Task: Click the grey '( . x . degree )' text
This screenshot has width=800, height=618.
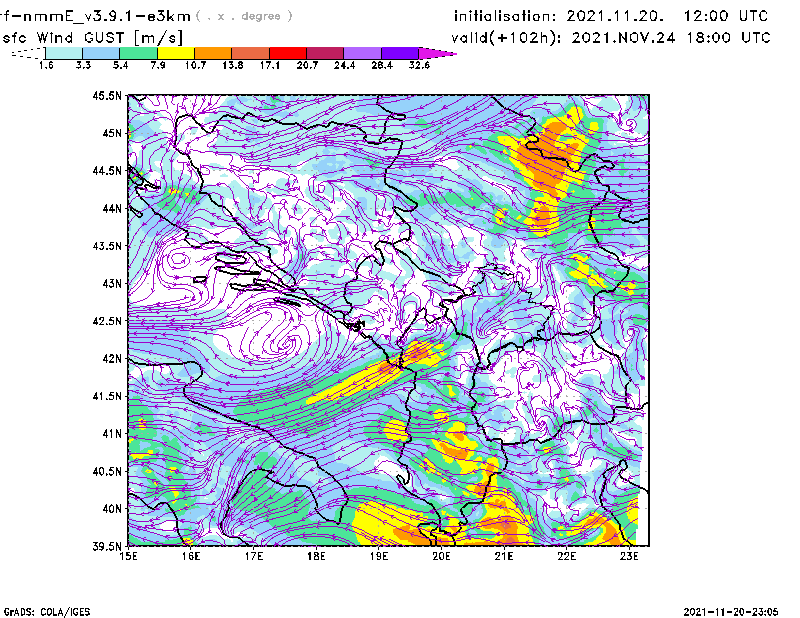Action: tap(244, 16)
